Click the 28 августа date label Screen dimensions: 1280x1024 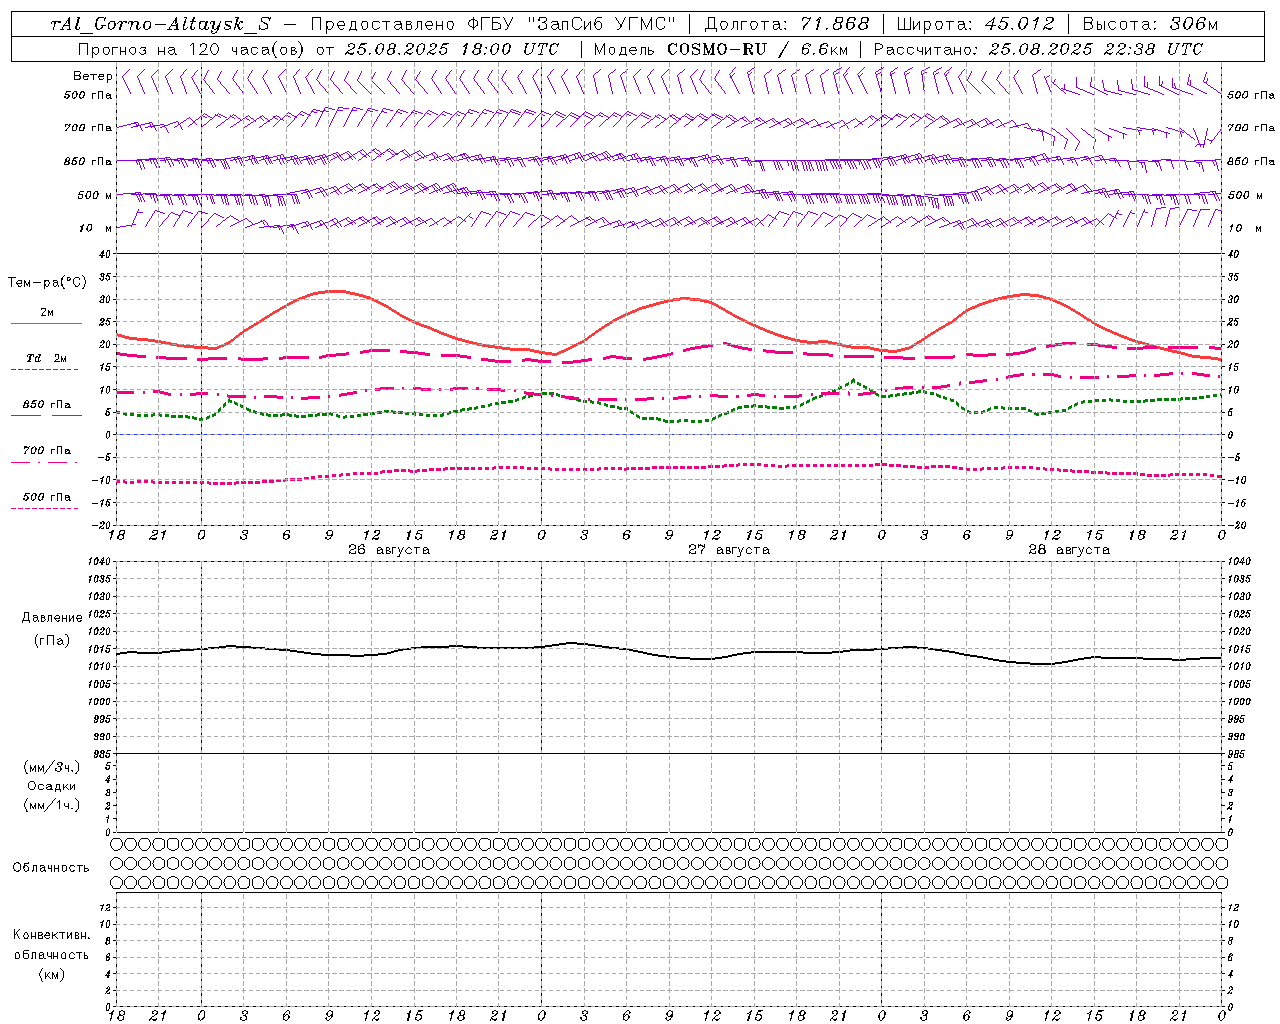[x=1069, y=550]
